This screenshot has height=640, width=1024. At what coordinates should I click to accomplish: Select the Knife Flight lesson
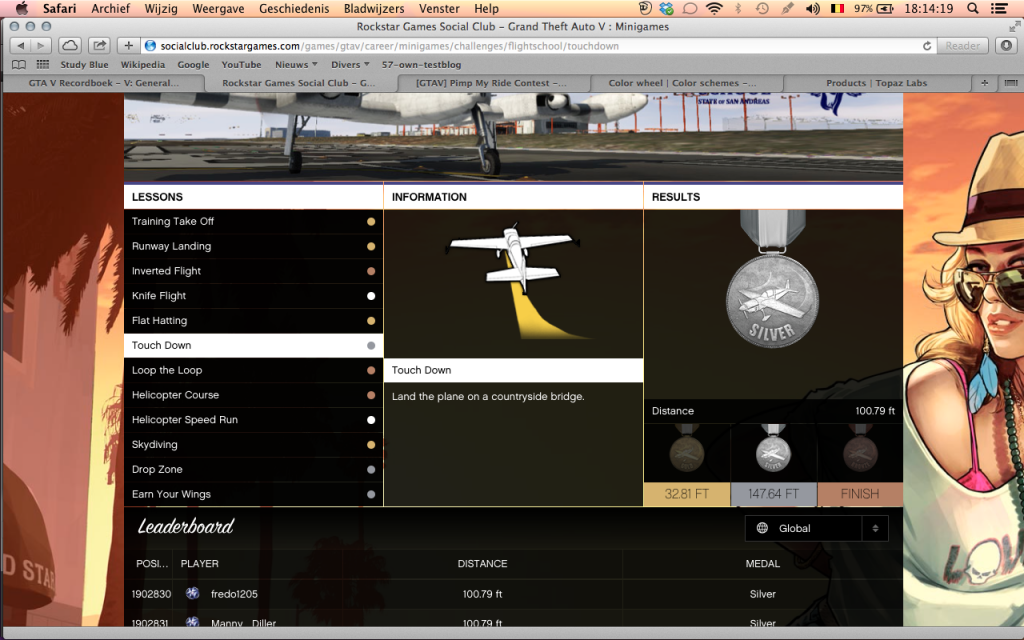pyautogui.click(x=253, y=296)
